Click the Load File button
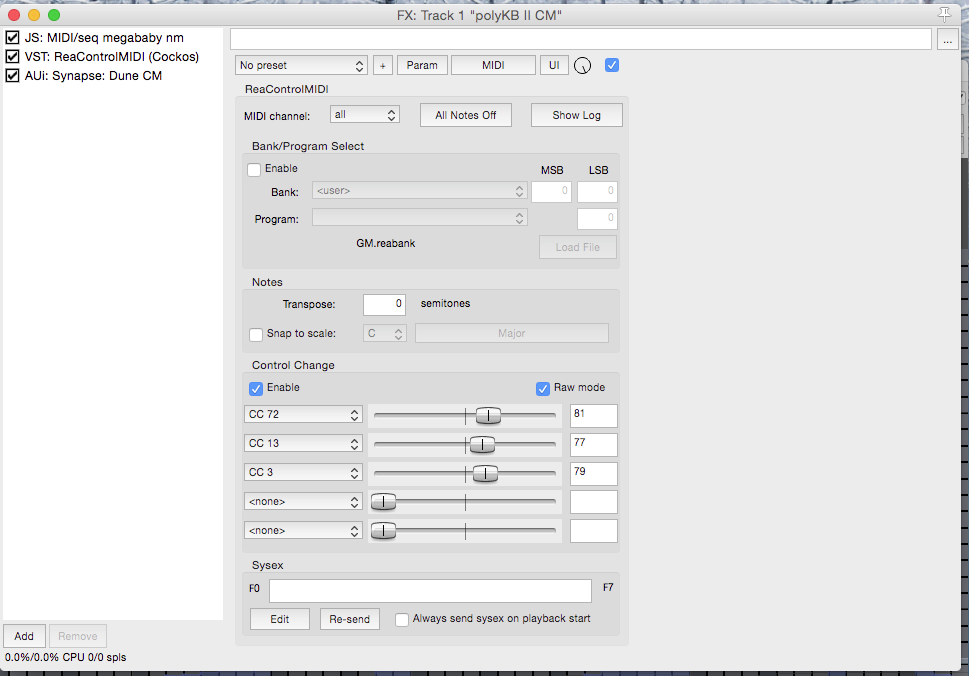969x676 pixels. coord(578,247)
